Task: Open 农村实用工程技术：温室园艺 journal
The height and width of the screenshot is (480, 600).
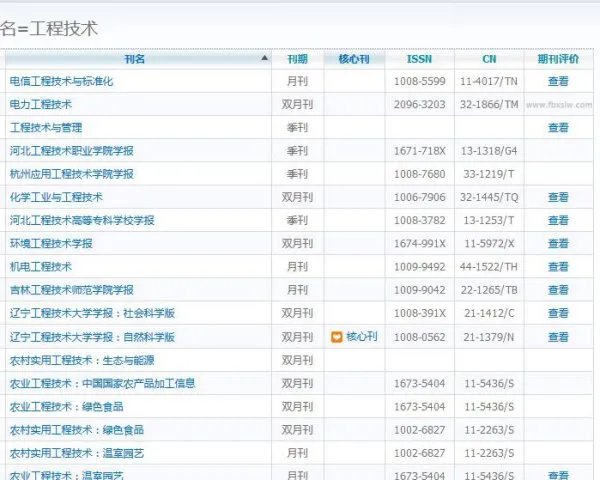Action: click(x=77, y=453)
